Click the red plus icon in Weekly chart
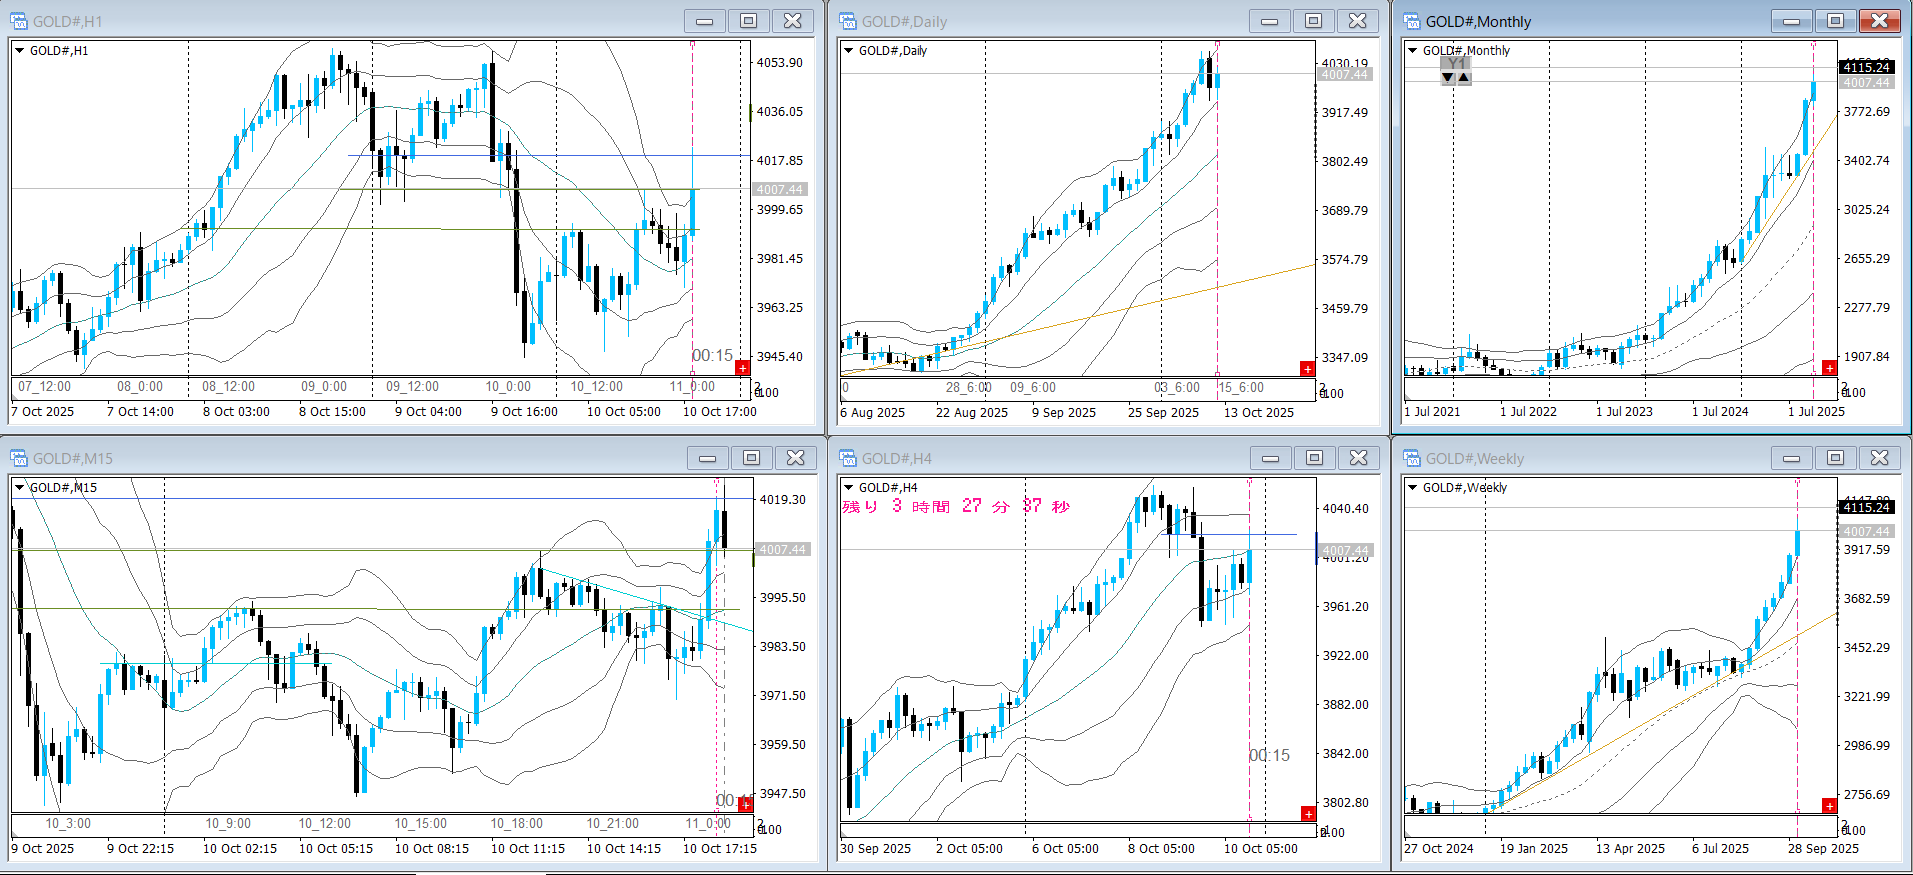 [x=1829, y=806]
